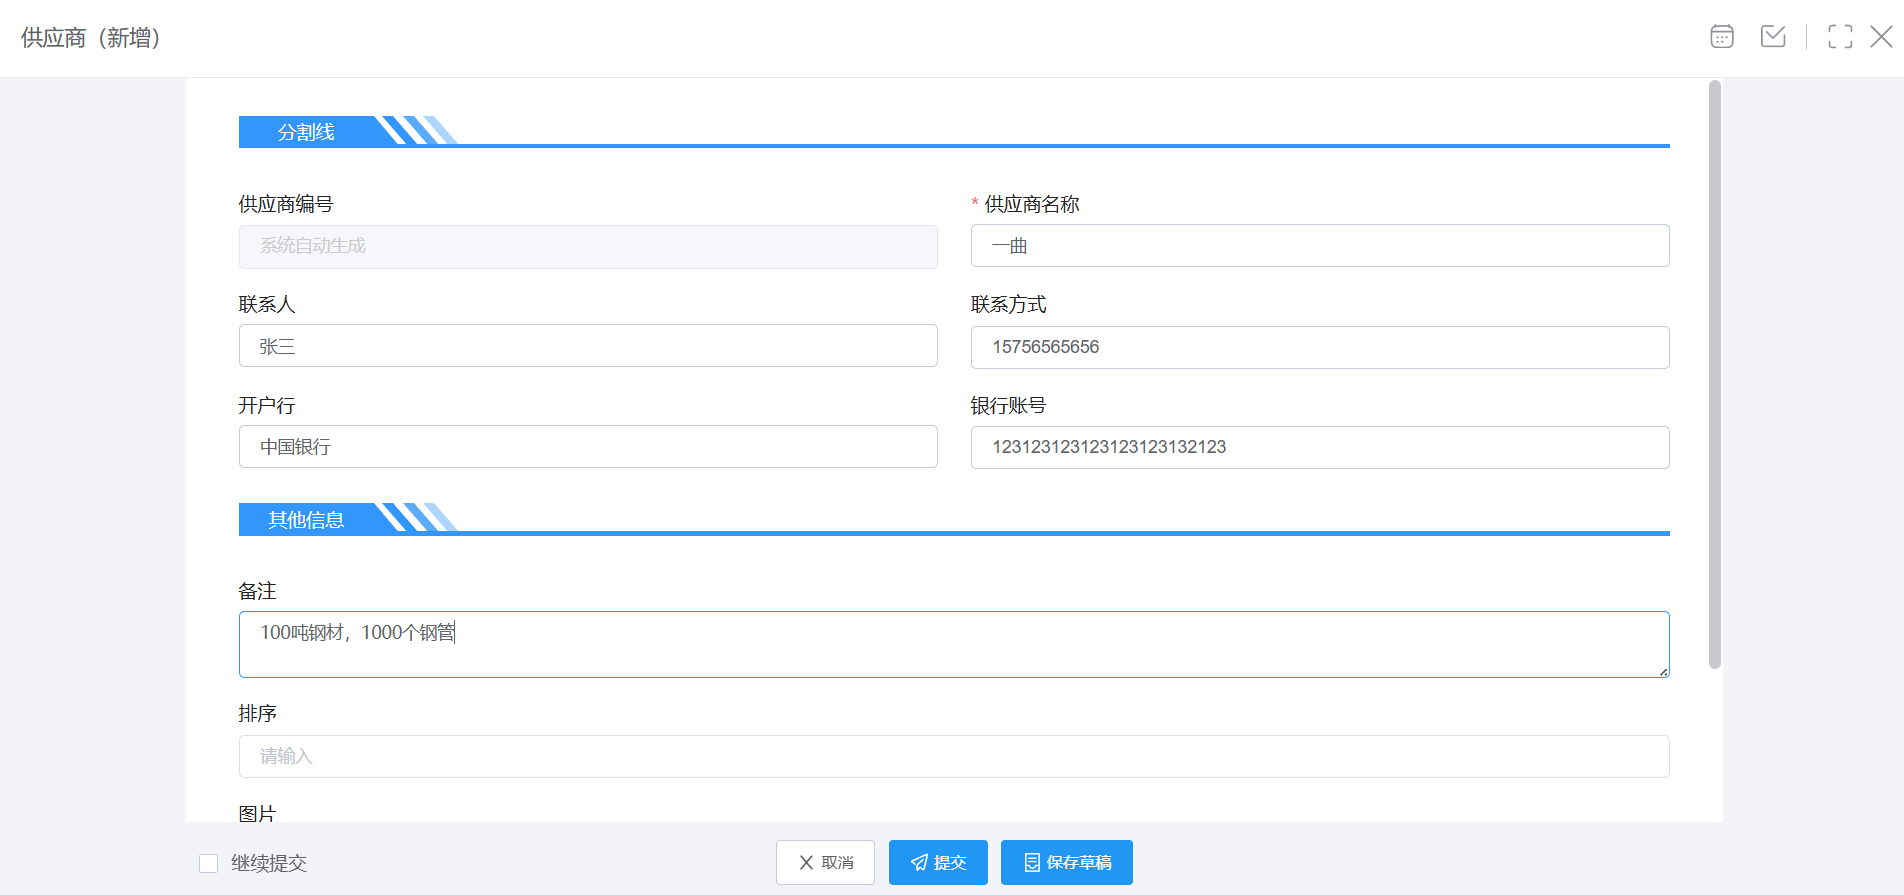
Task: Expand the dialog to fullscreen
Action: pos(1839,37)
